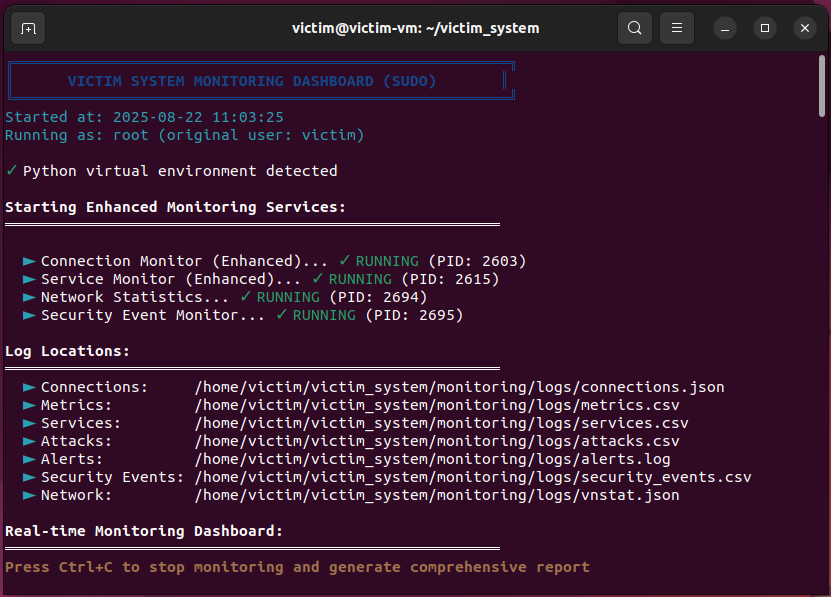Select the 'Running as: root' line
This screenshot has width=831, height=597.
pyautogui.click(x=184, y=135)
